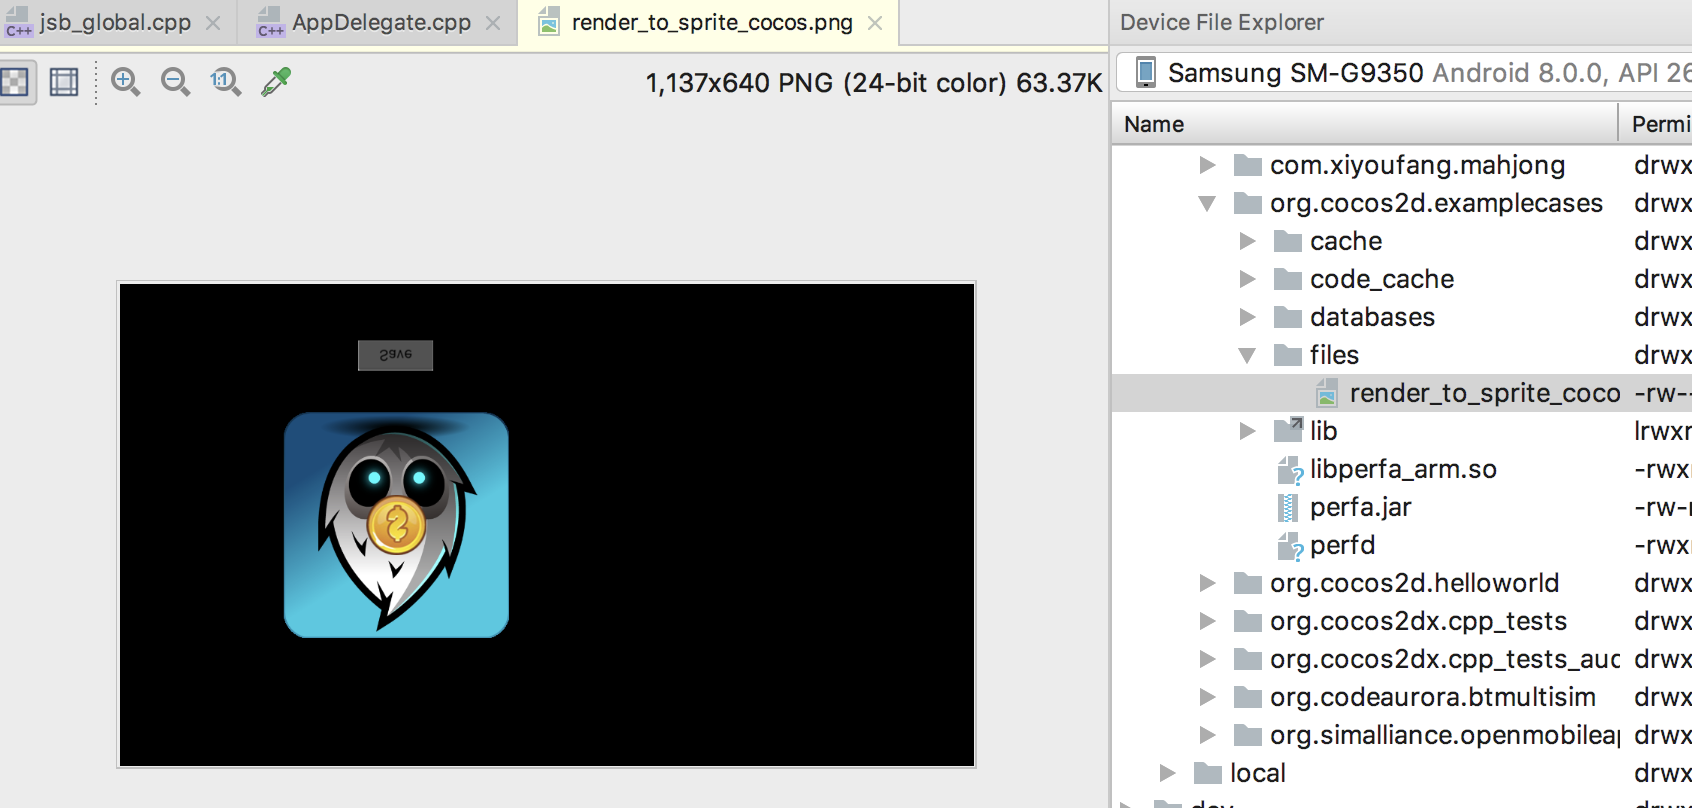The width and height of the screenshot is (1692, 808).
Task: Click the libperfa_arm.so unknown file icon
Action: [x=1290, y=470]
